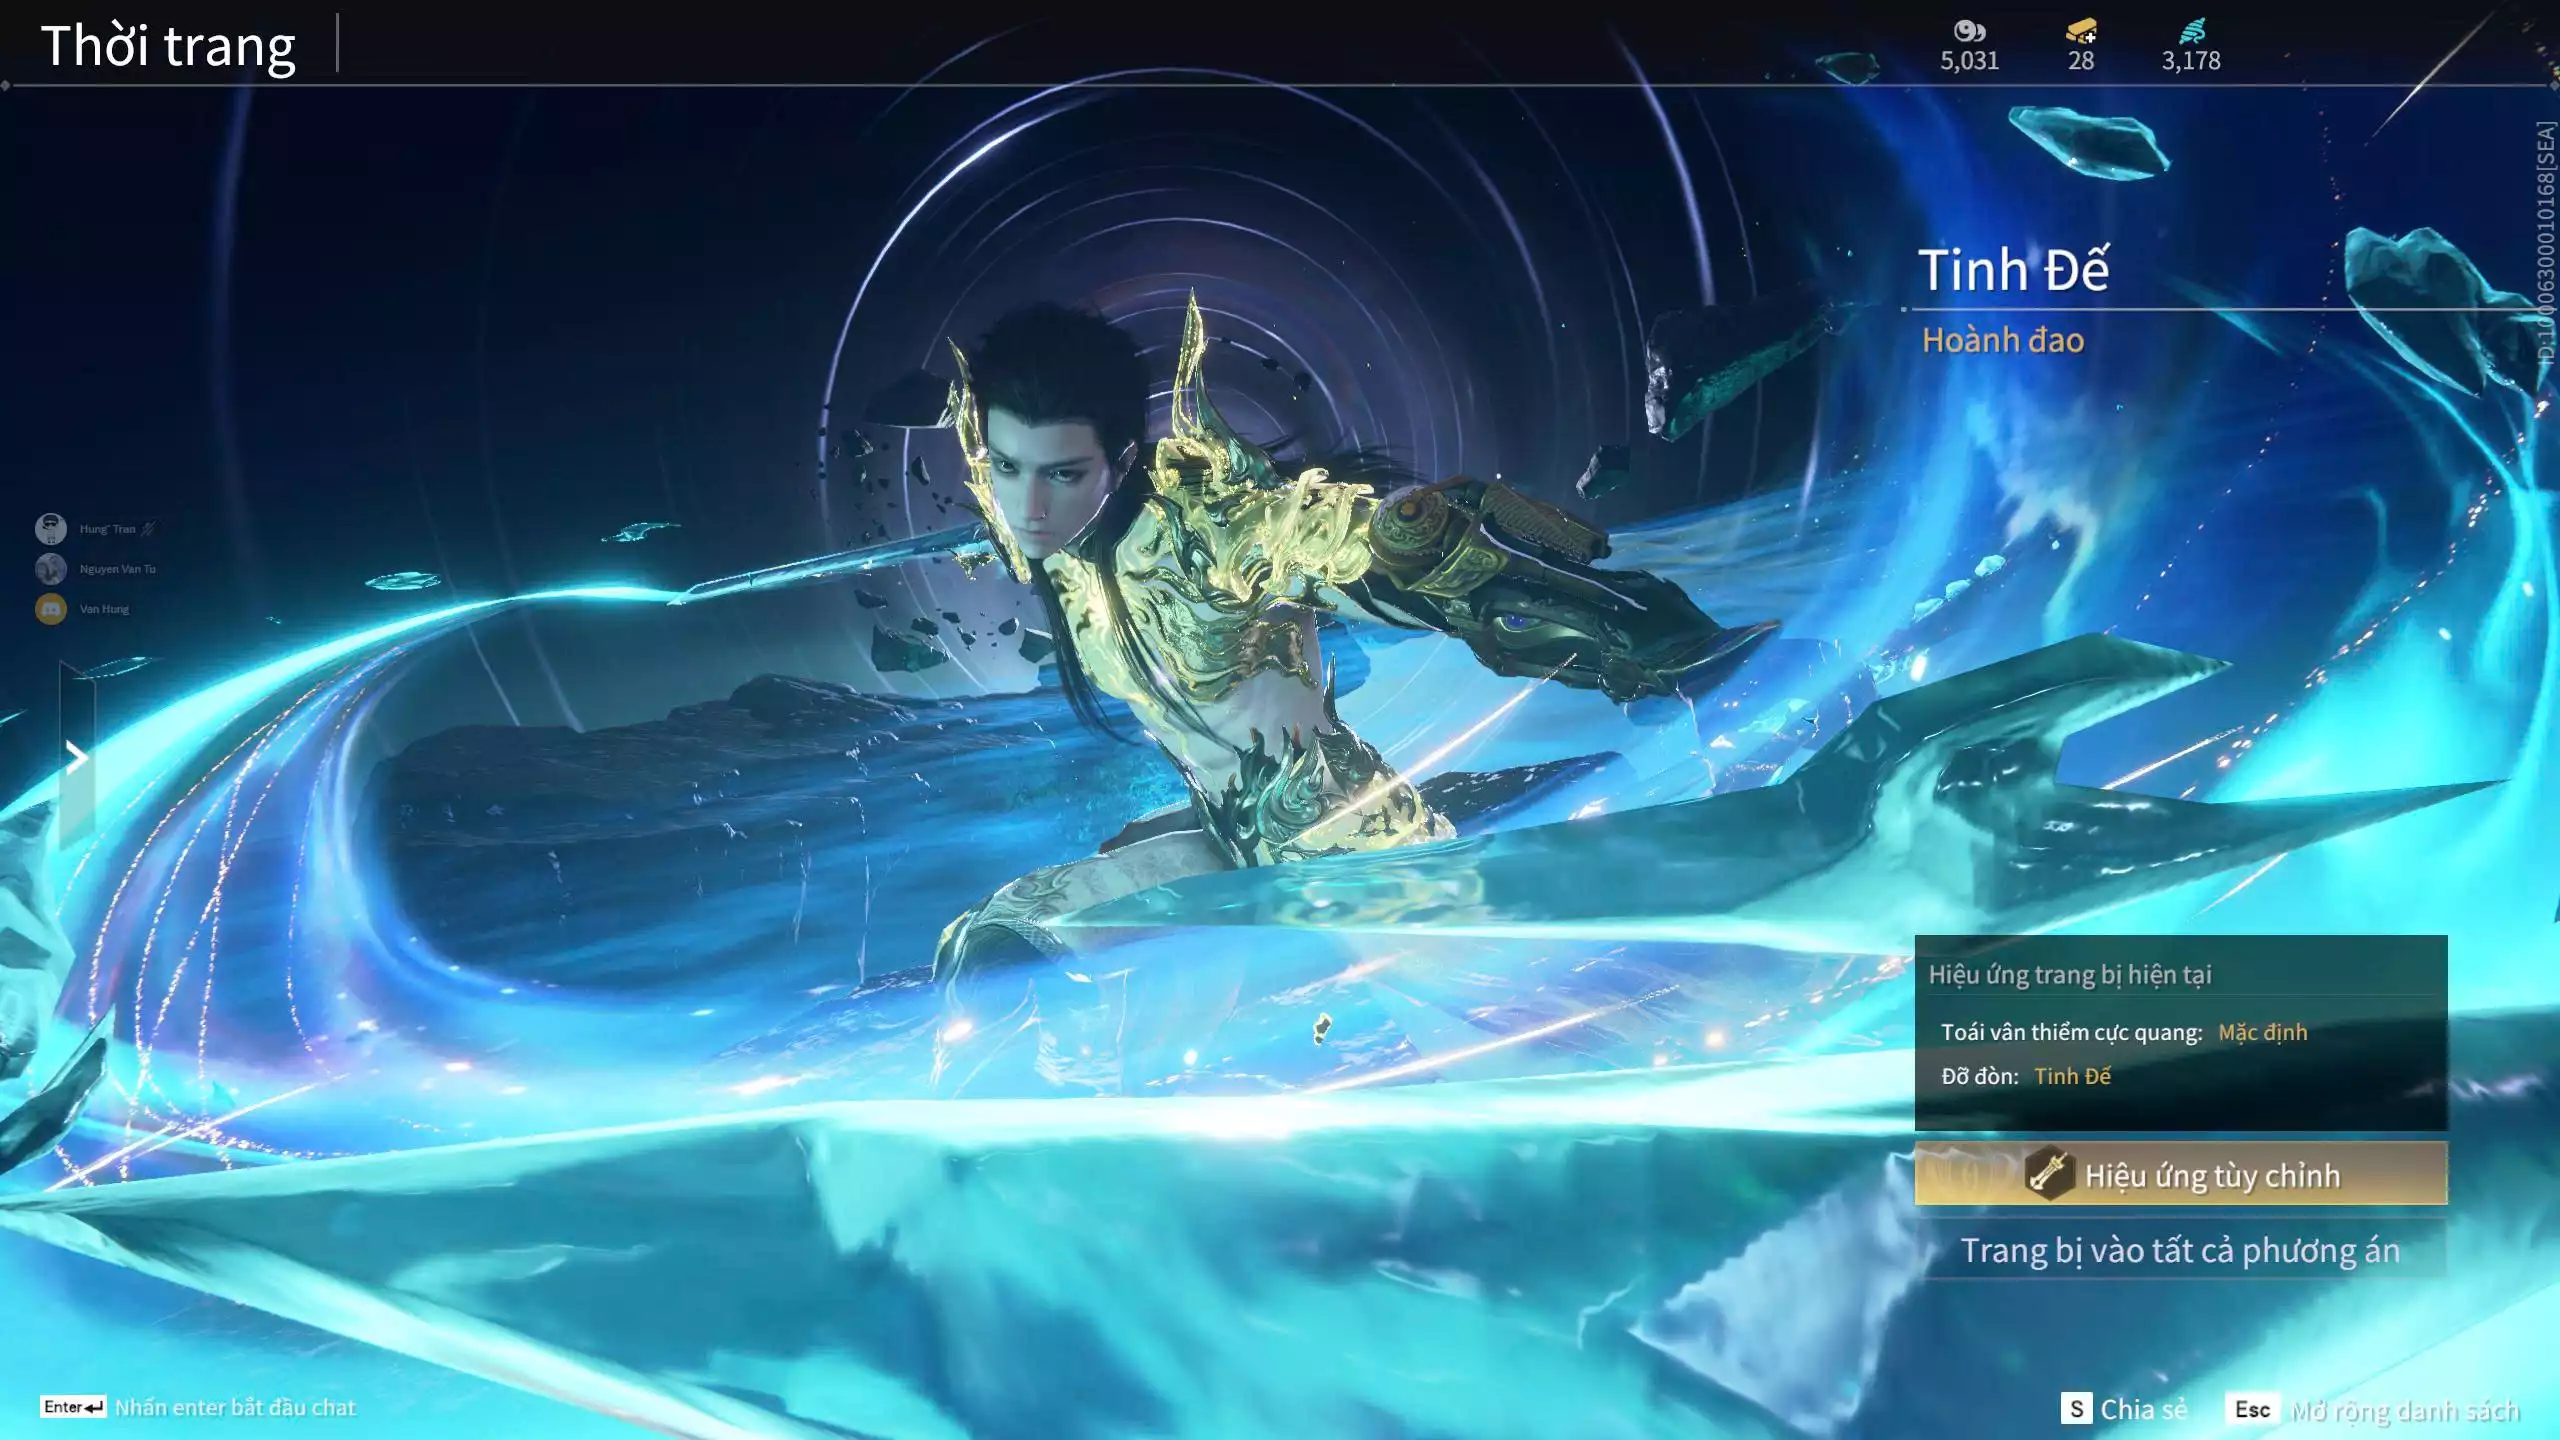The image size is (2560, 1440).
Task: Click the silver coin currency icon
Action: coord(1969,31)
